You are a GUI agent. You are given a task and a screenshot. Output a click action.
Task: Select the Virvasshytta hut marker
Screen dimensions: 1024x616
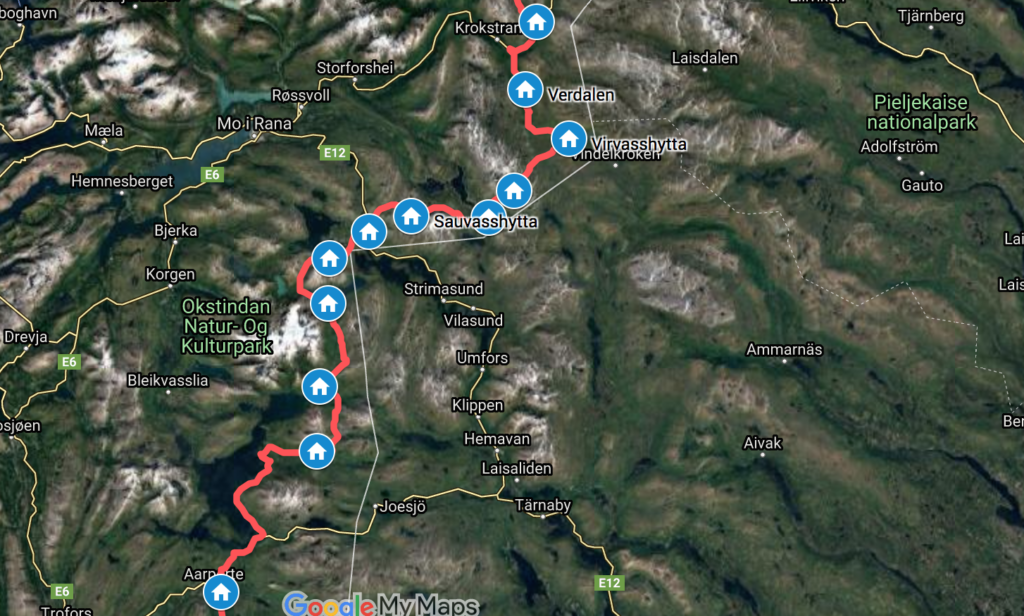click(x=568, y=138)
